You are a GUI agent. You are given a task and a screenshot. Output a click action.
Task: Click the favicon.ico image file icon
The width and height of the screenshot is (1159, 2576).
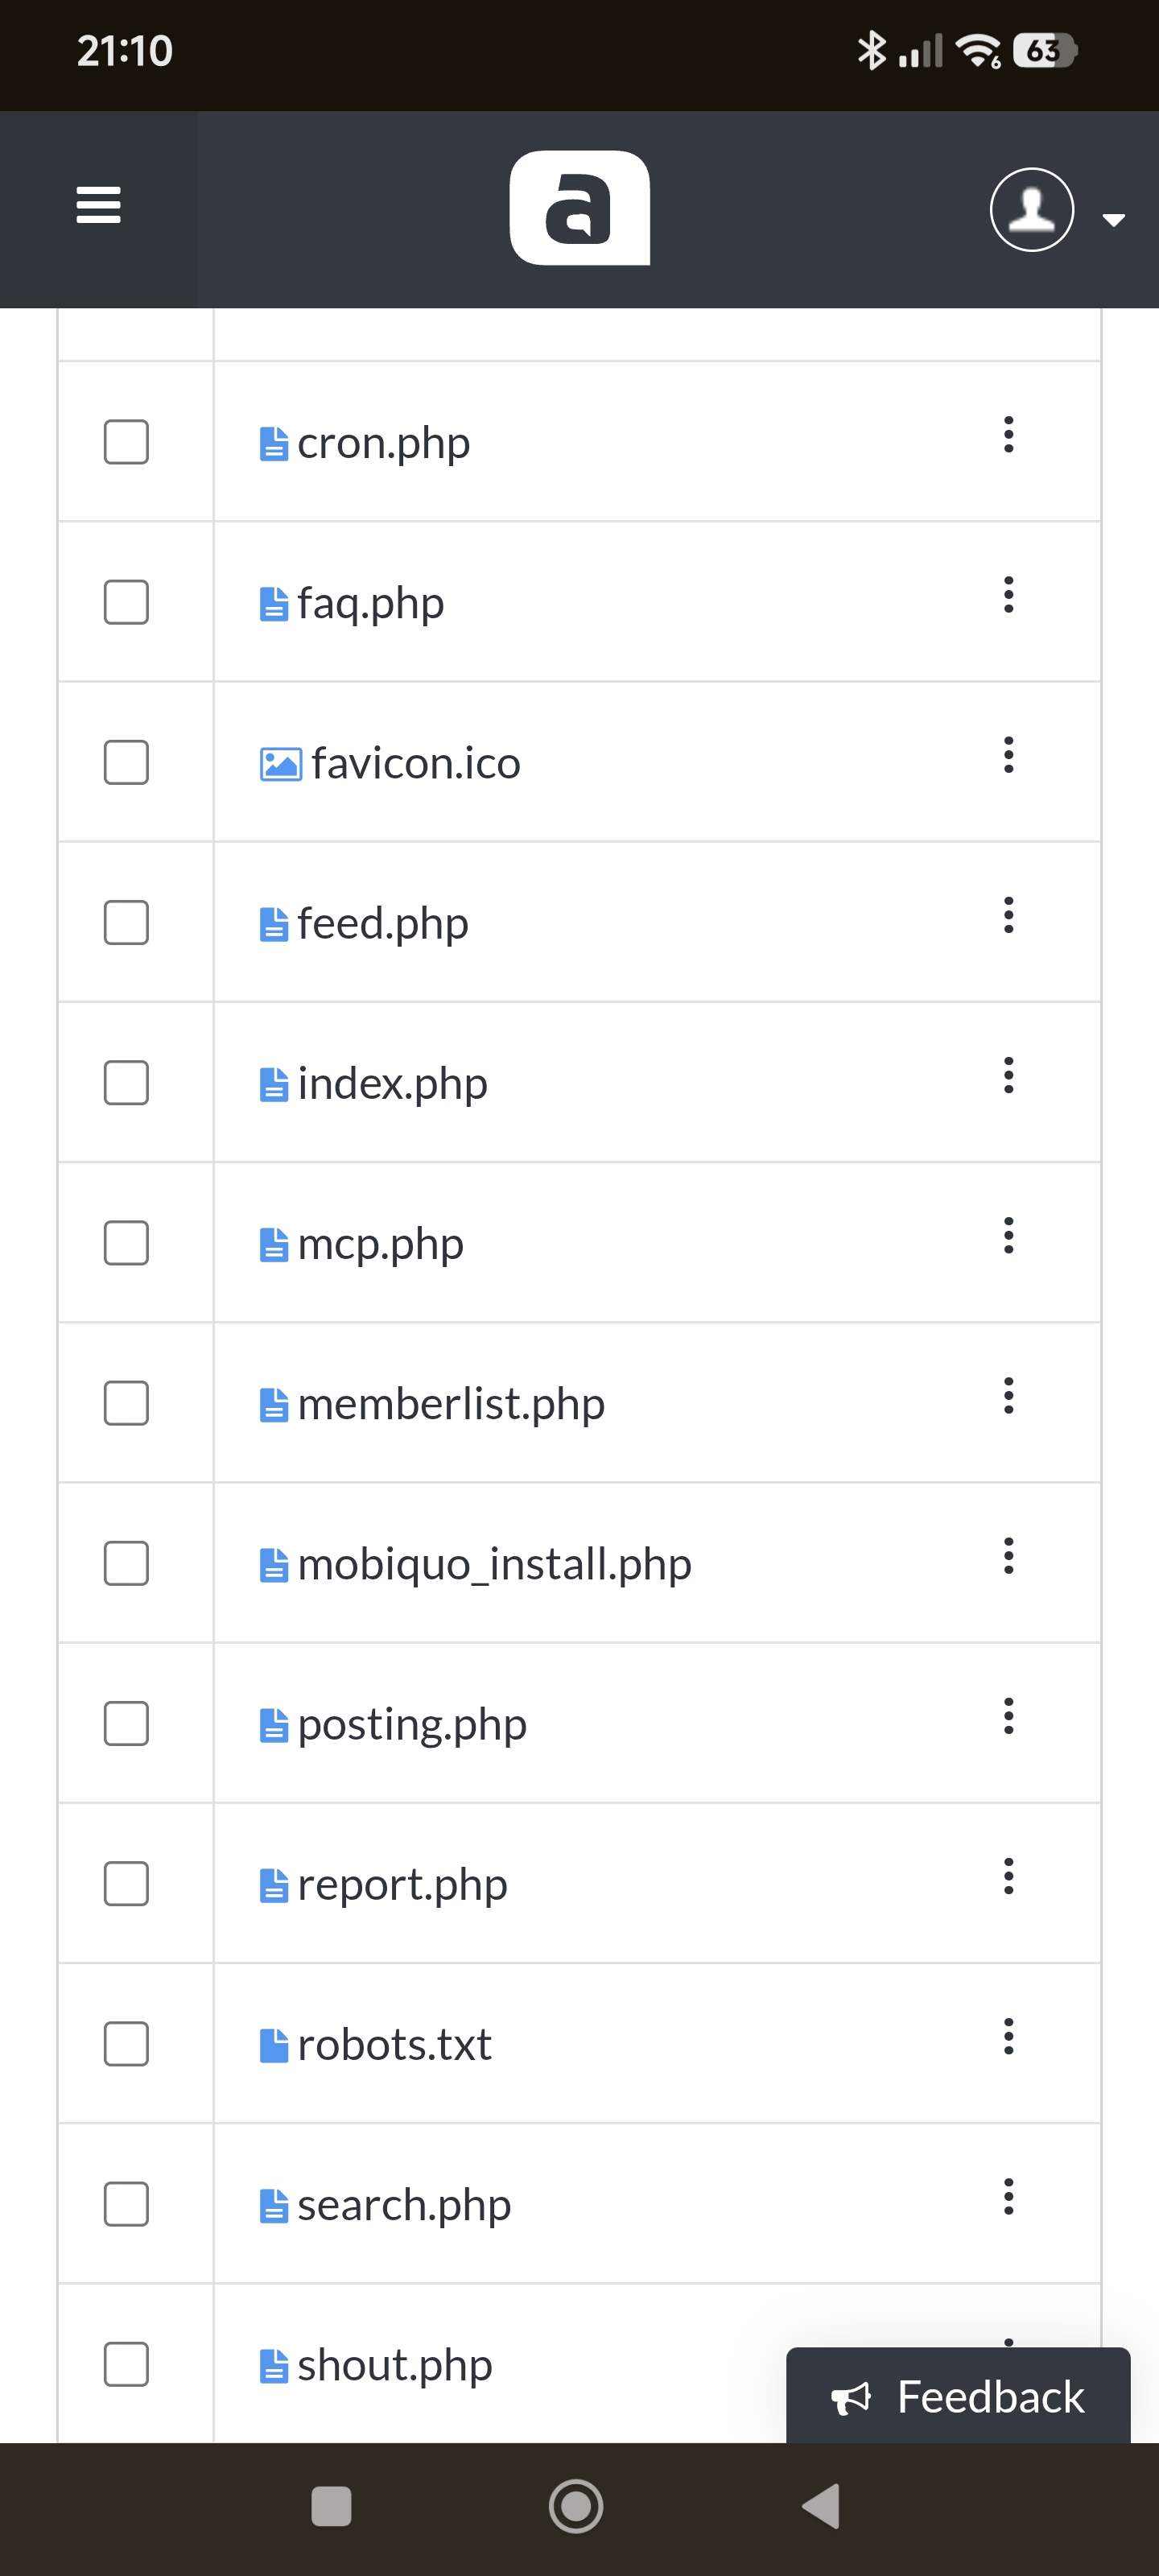pos(280,764)
